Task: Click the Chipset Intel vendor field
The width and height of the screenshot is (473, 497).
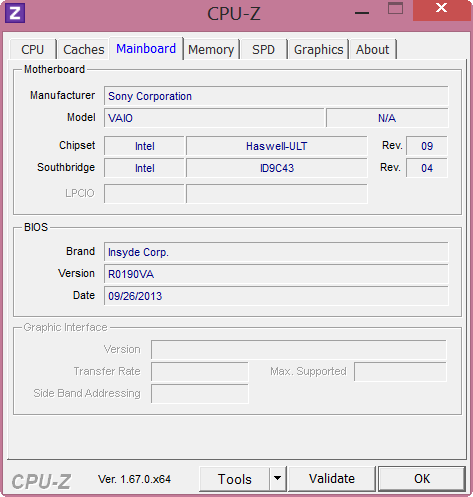Action: coord(144,146)
